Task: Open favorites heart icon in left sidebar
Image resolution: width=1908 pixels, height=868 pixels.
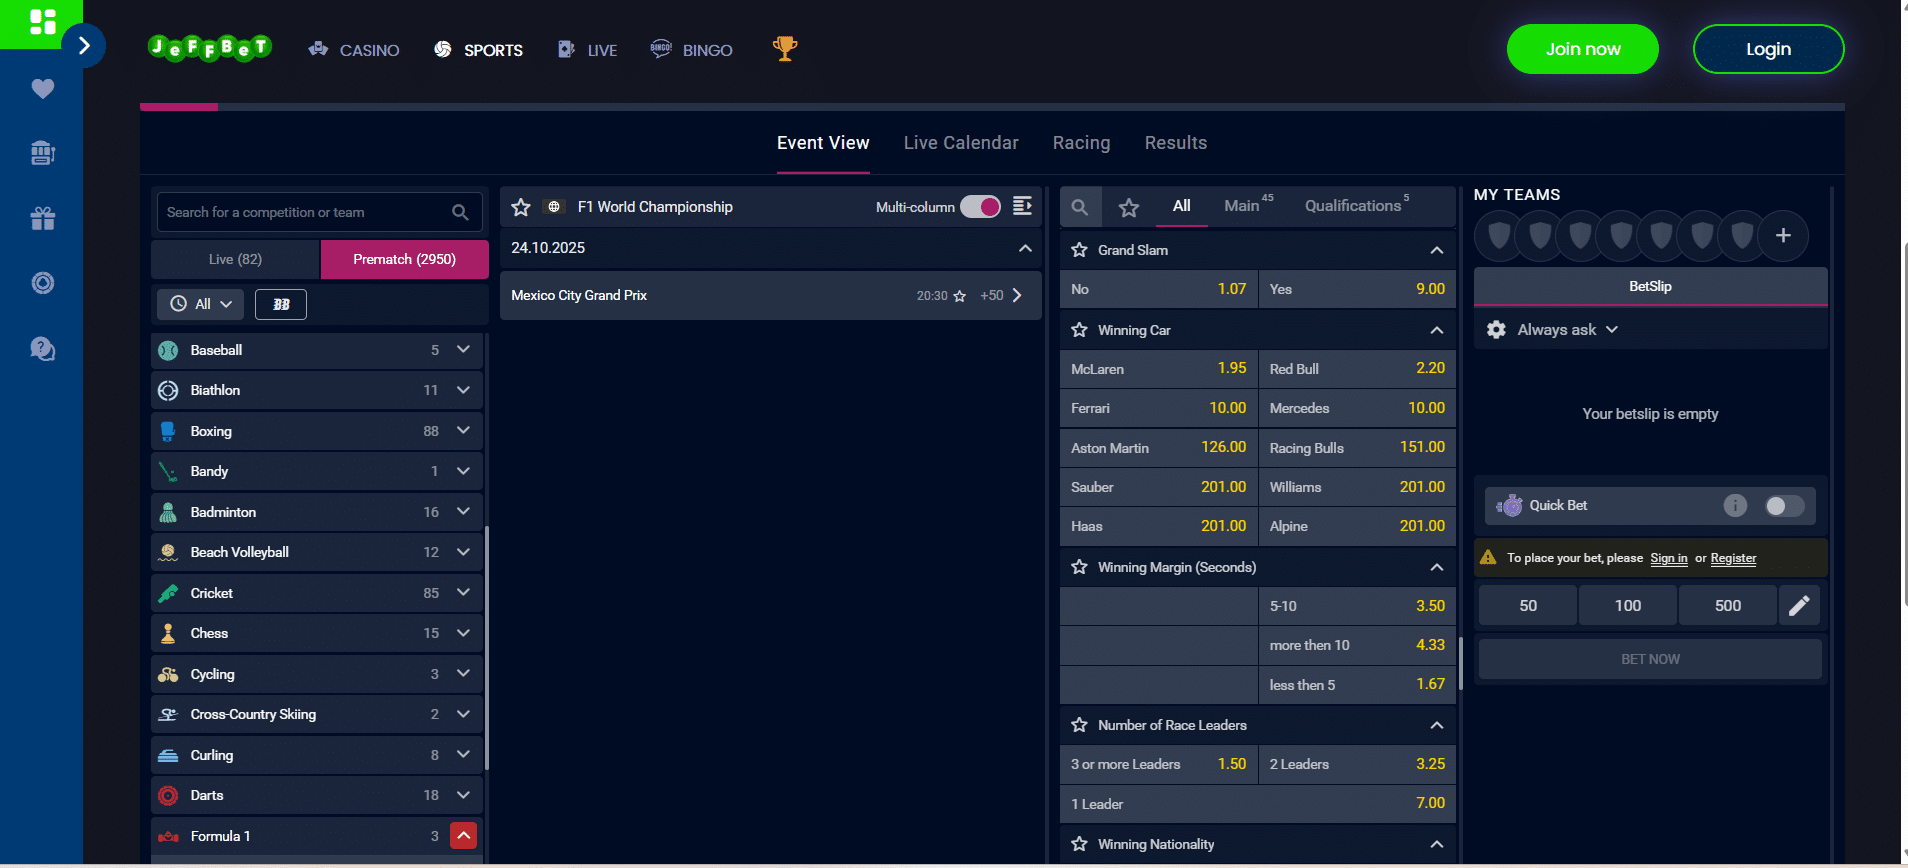Action: point(42,89)
